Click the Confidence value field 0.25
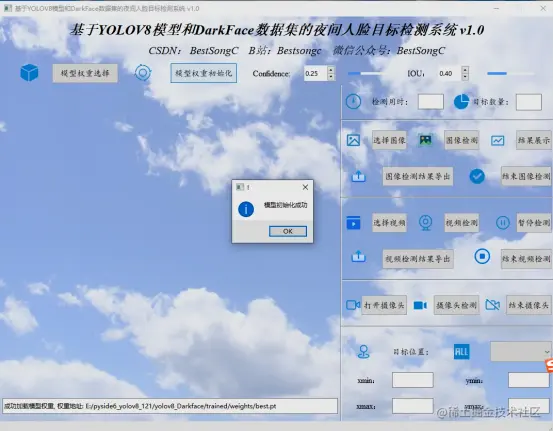This screenshot has width=554, height=432. point(315,73)
